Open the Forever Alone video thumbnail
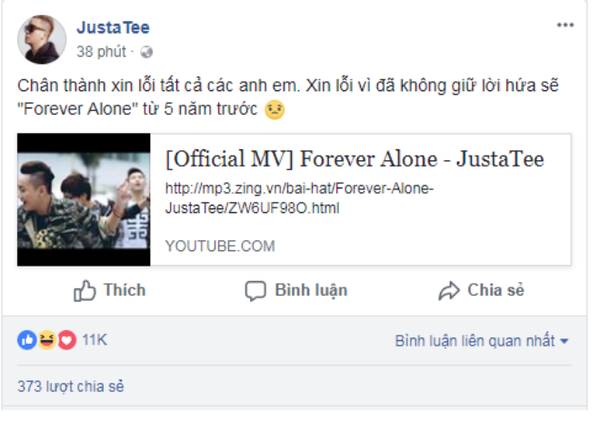Viewport: 600px width, 435px height. tap(84, 199)
